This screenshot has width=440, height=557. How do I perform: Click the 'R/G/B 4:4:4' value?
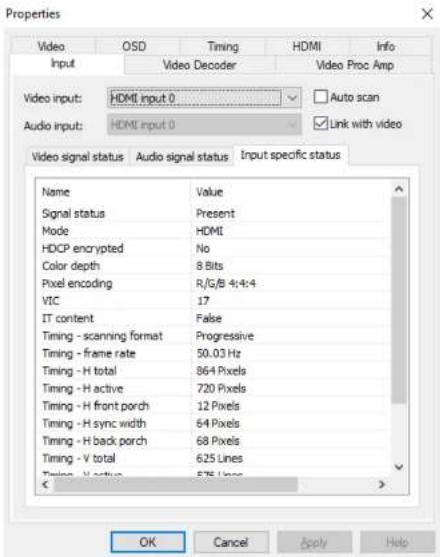(226, 283)
